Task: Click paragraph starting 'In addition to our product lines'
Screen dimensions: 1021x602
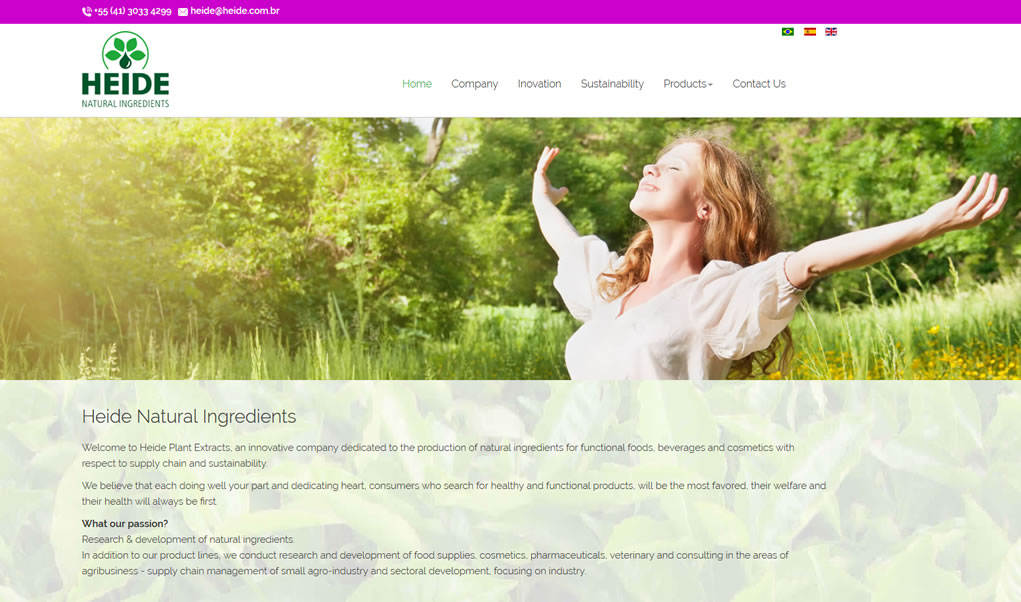Action: (x=435, y=563)
